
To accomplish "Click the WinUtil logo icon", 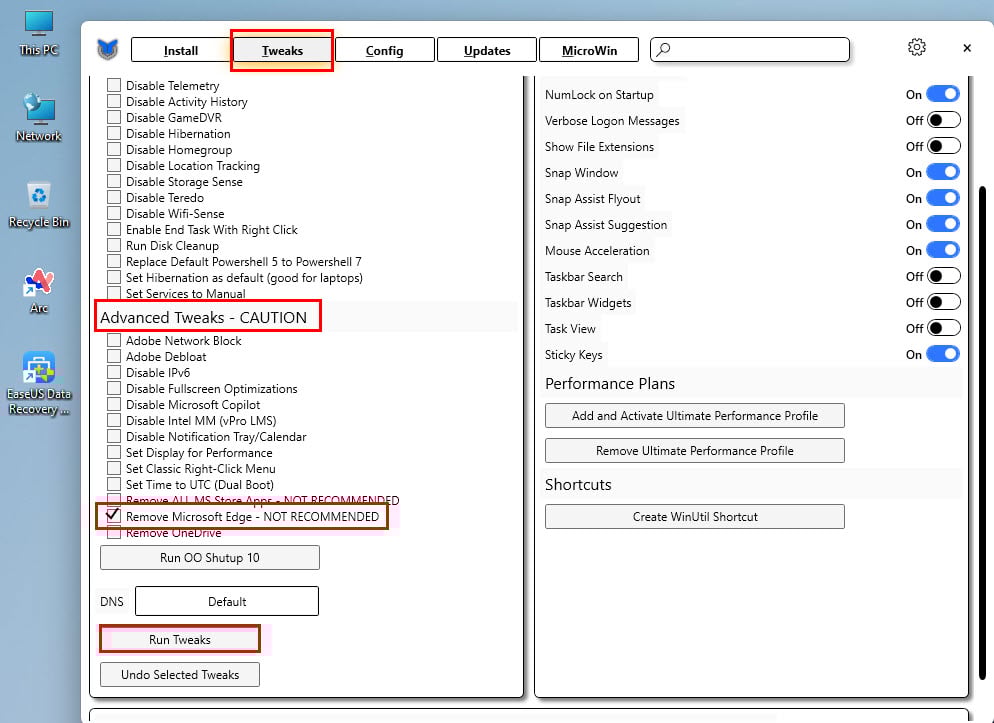I will tap(108, 49).
